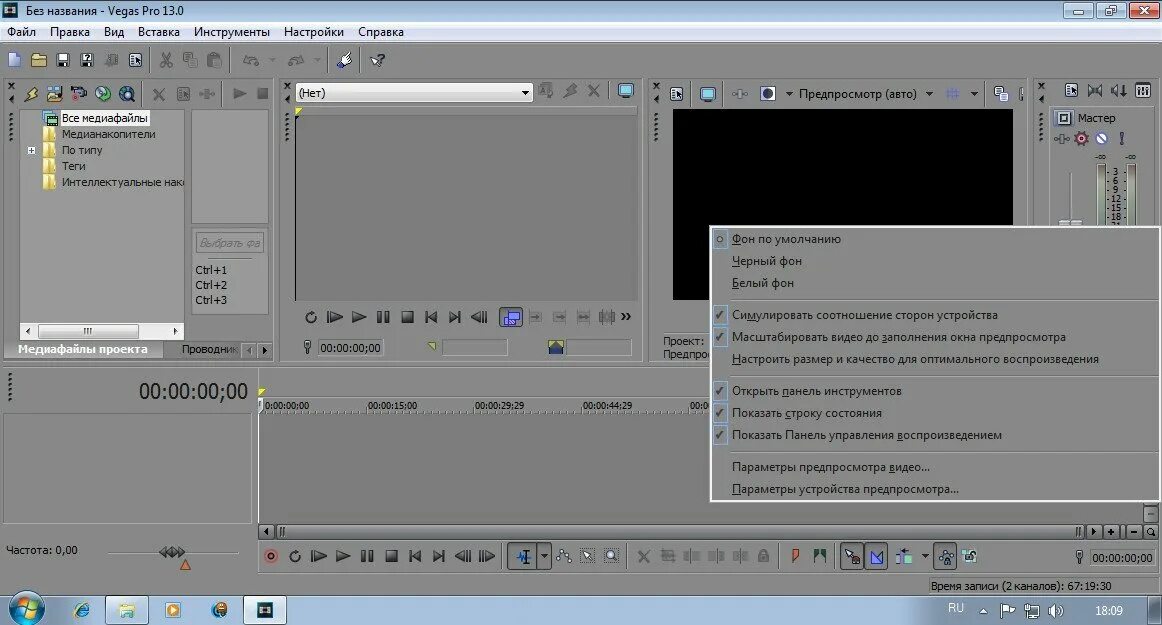Switch to the Проводник tab
This screenshot has width=1162, height=625.
209,349
